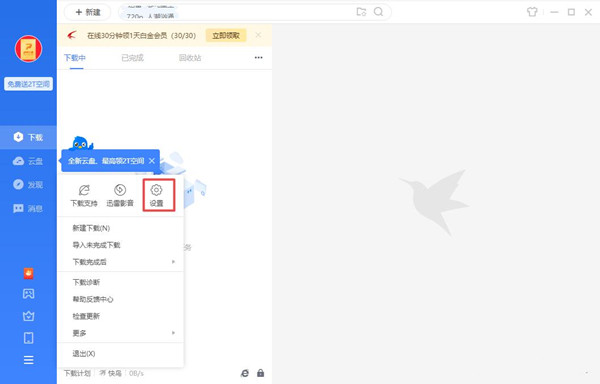600x384 pixels.
Task: Click the IE browser icon in status bar
Action: pos(245,373)
